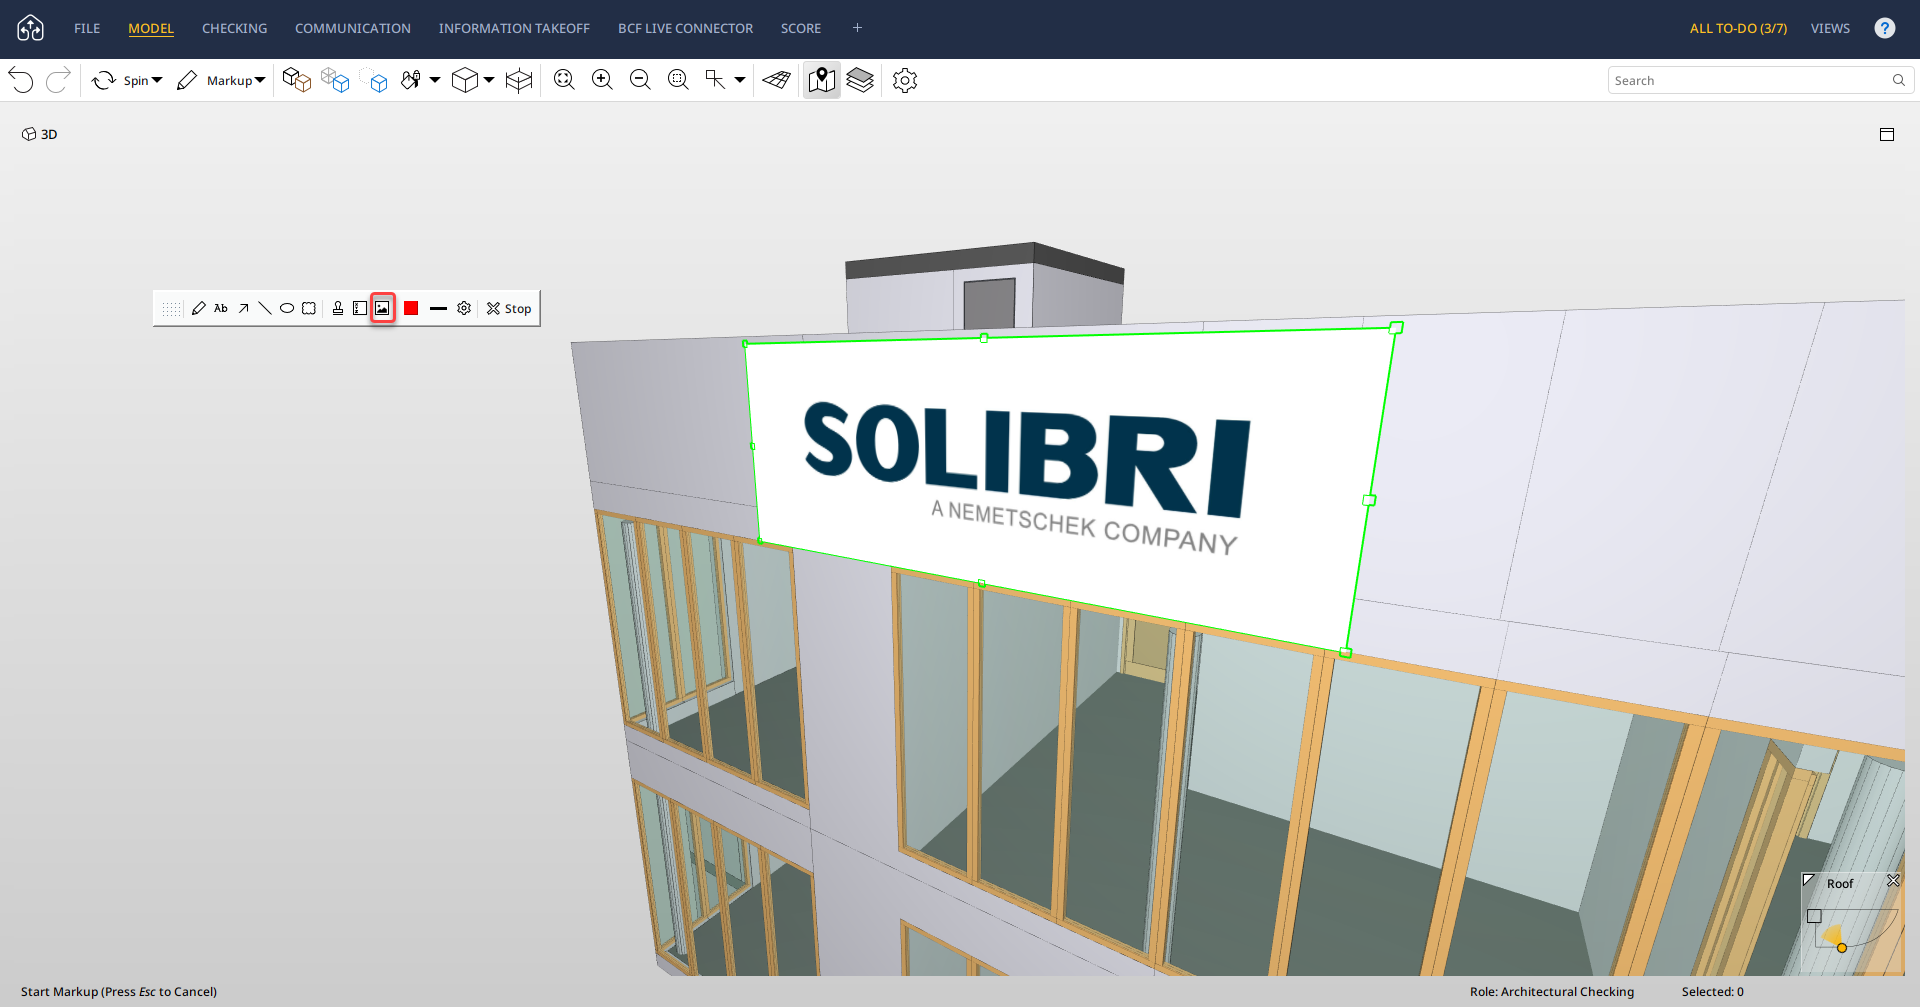Select the ellipse markup tool
This screenshot has width=1920, height=1007.
(x=287, y=308)
